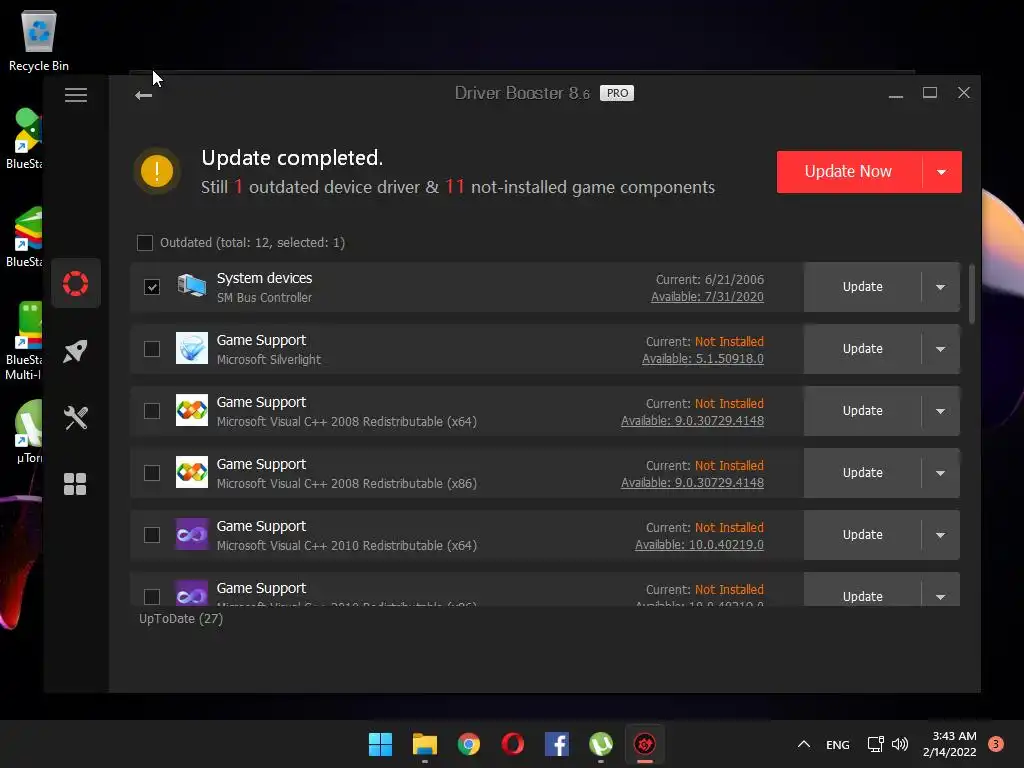The image size is (1024, 768).
Task: Expand dropdown for Visual C++ 2008 (x86)
Action: (940, 473)
